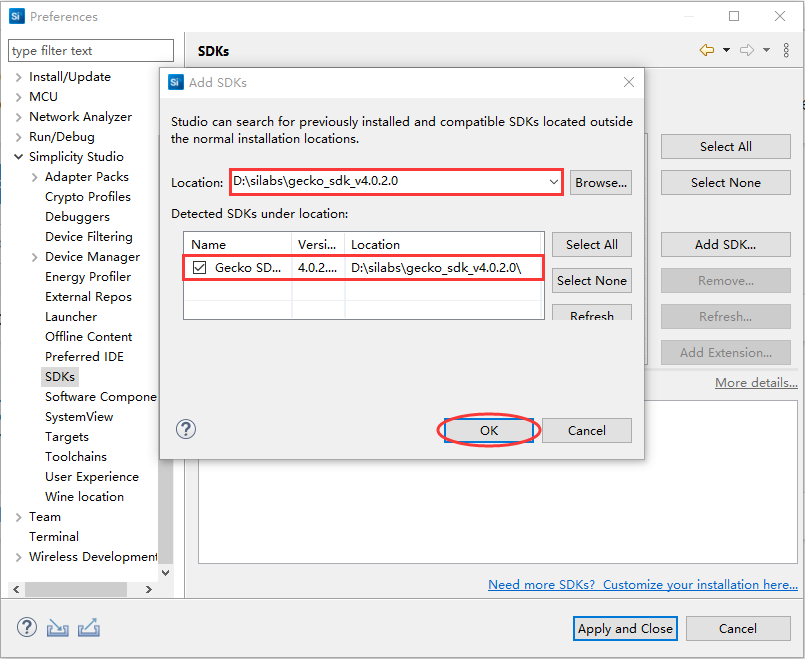Expand the Run/Debug tree node
The height and width of the screenshot is (659, 805).
click(x=18, y=137)
